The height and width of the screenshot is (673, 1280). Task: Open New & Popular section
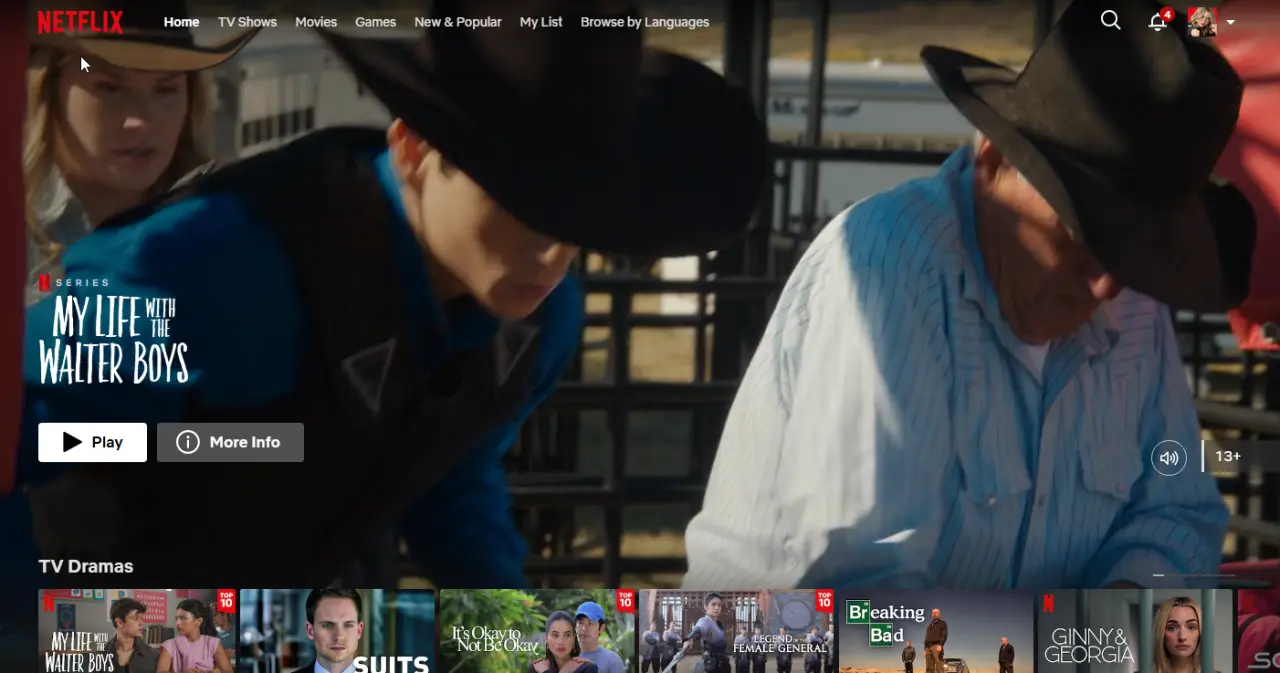pyautogui.click(x=458, y=22)
